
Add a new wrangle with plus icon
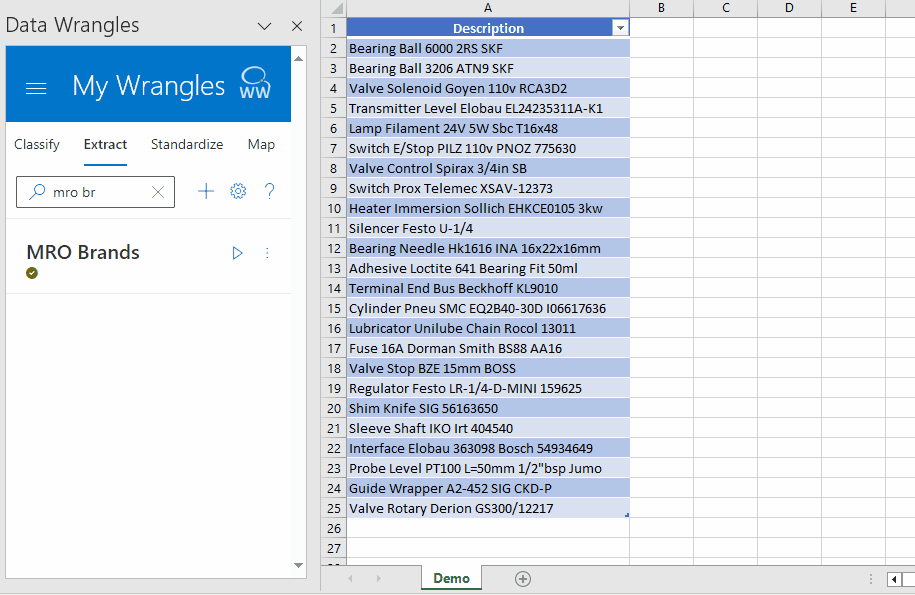click(x=206, y=191)
